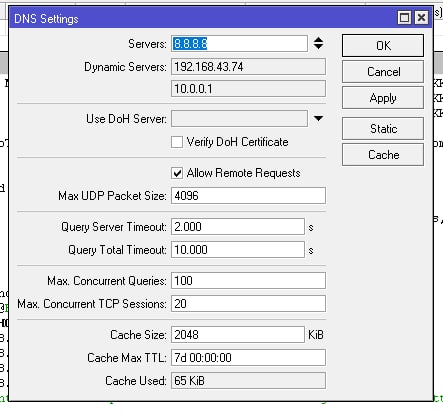Click the Query Server Timeout field
Viewport: 443px width, 413px height.
click(238, 227)
